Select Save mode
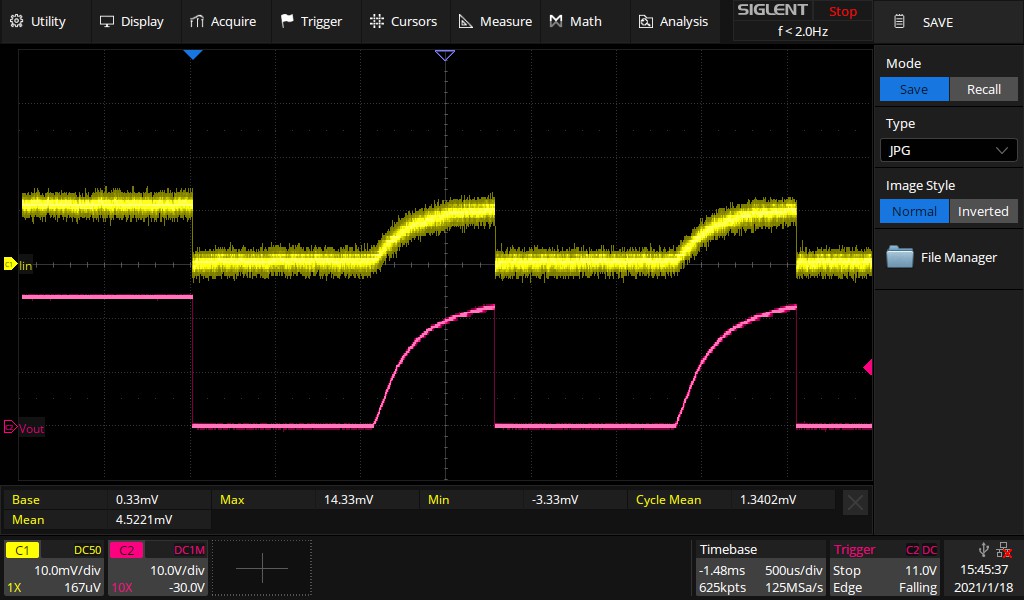The width and height of the screenshot is (1024, 600). (914, 89)
